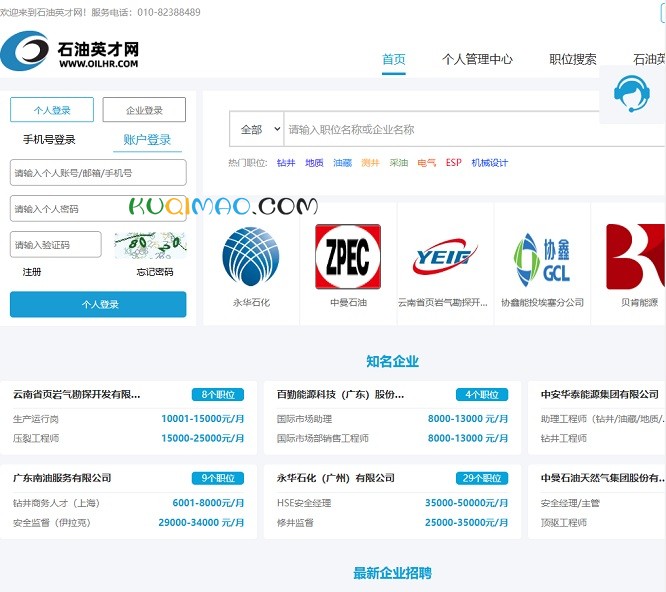Open 国际市场助理 job listing
666x592 pixels.
coord(304,419)
